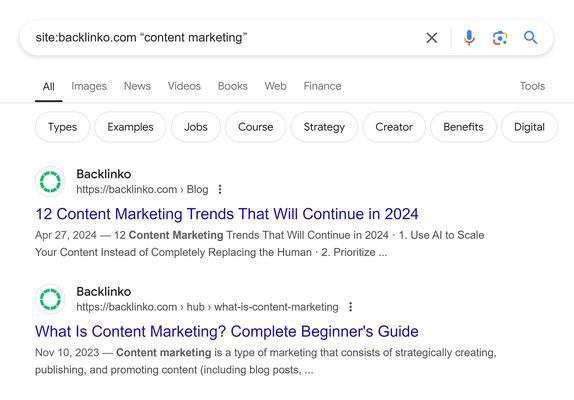
Task: Open three-dot menu for what-is-content-marketing result
Action: click(x=350, y=307)
